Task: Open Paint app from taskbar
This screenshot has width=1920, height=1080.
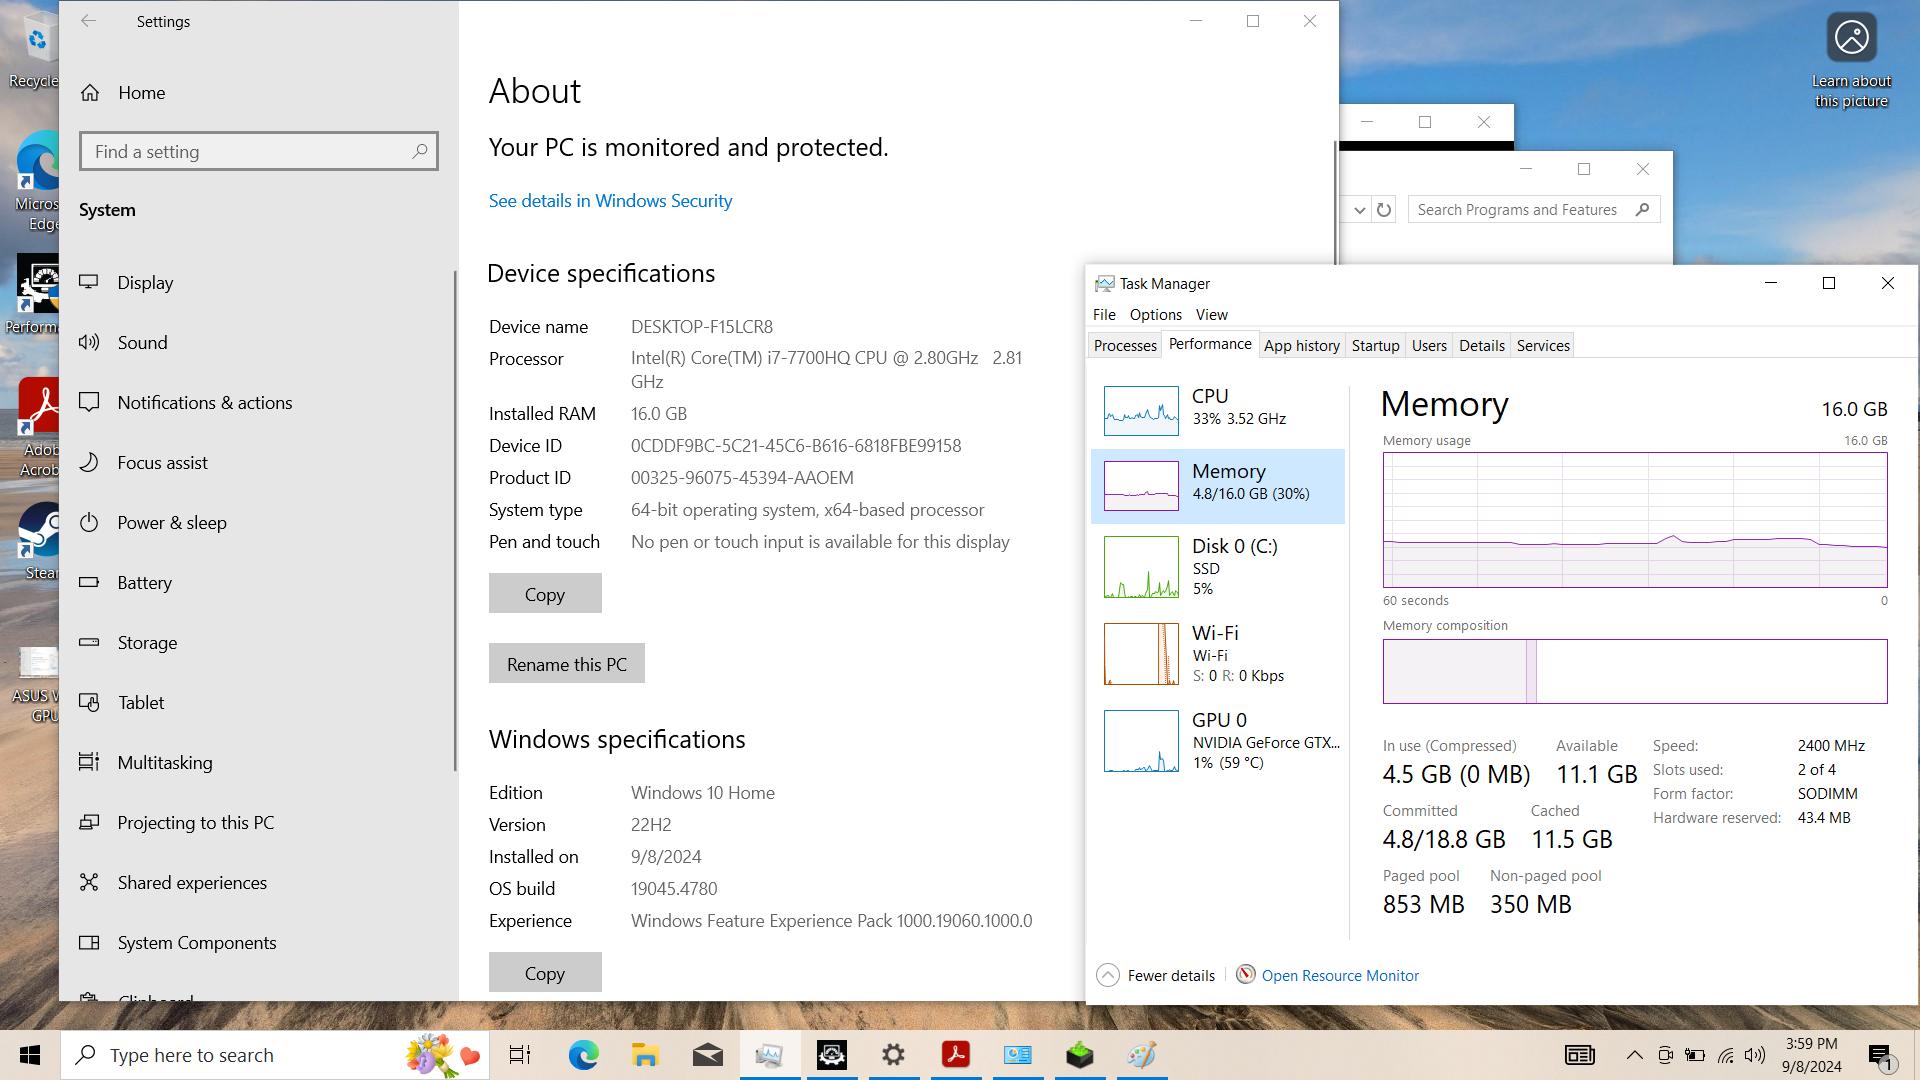Action: 1141,1055
